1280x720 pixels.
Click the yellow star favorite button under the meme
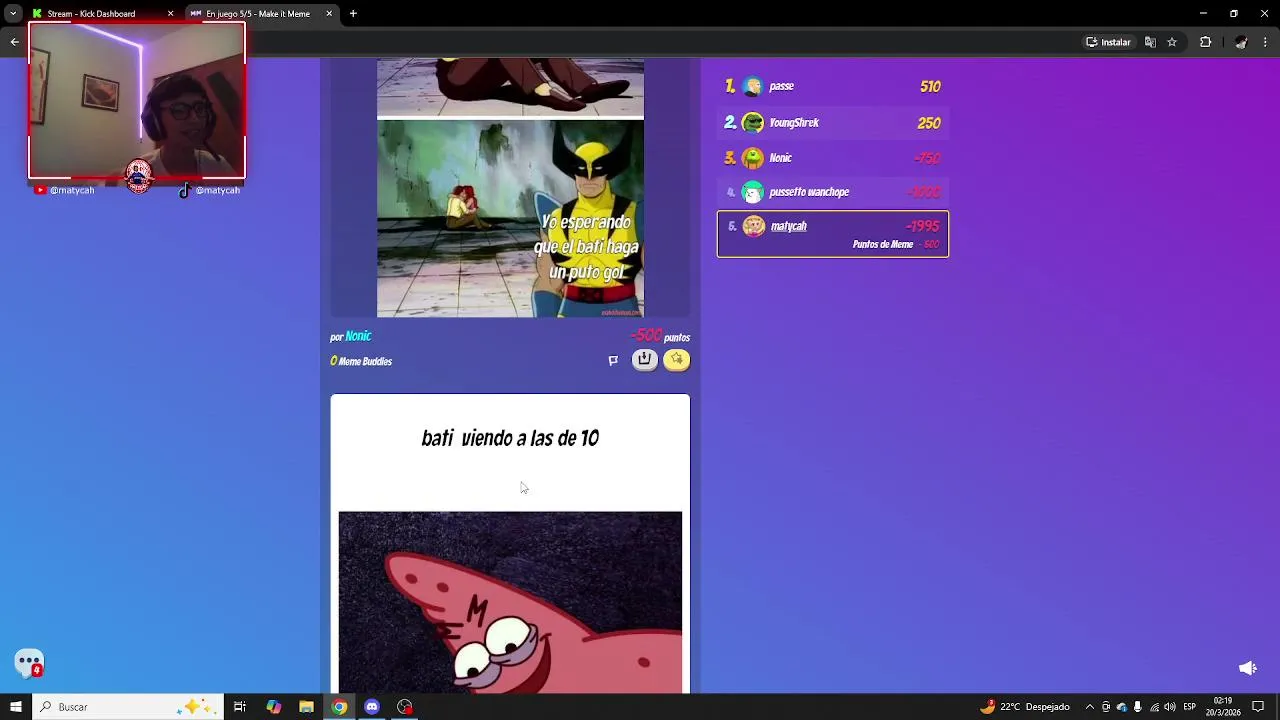pyautogui.click(x=677, y=360)
